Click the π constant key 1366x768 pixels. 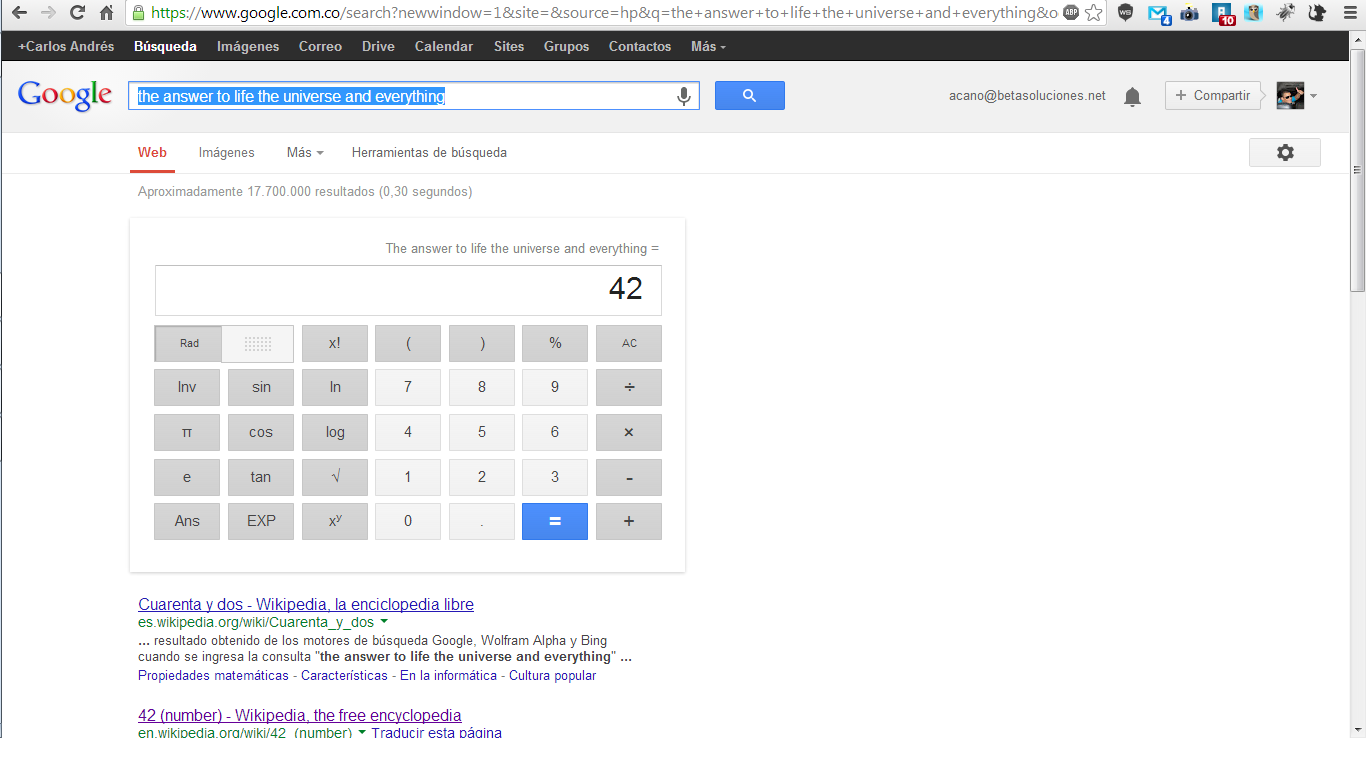187,432
